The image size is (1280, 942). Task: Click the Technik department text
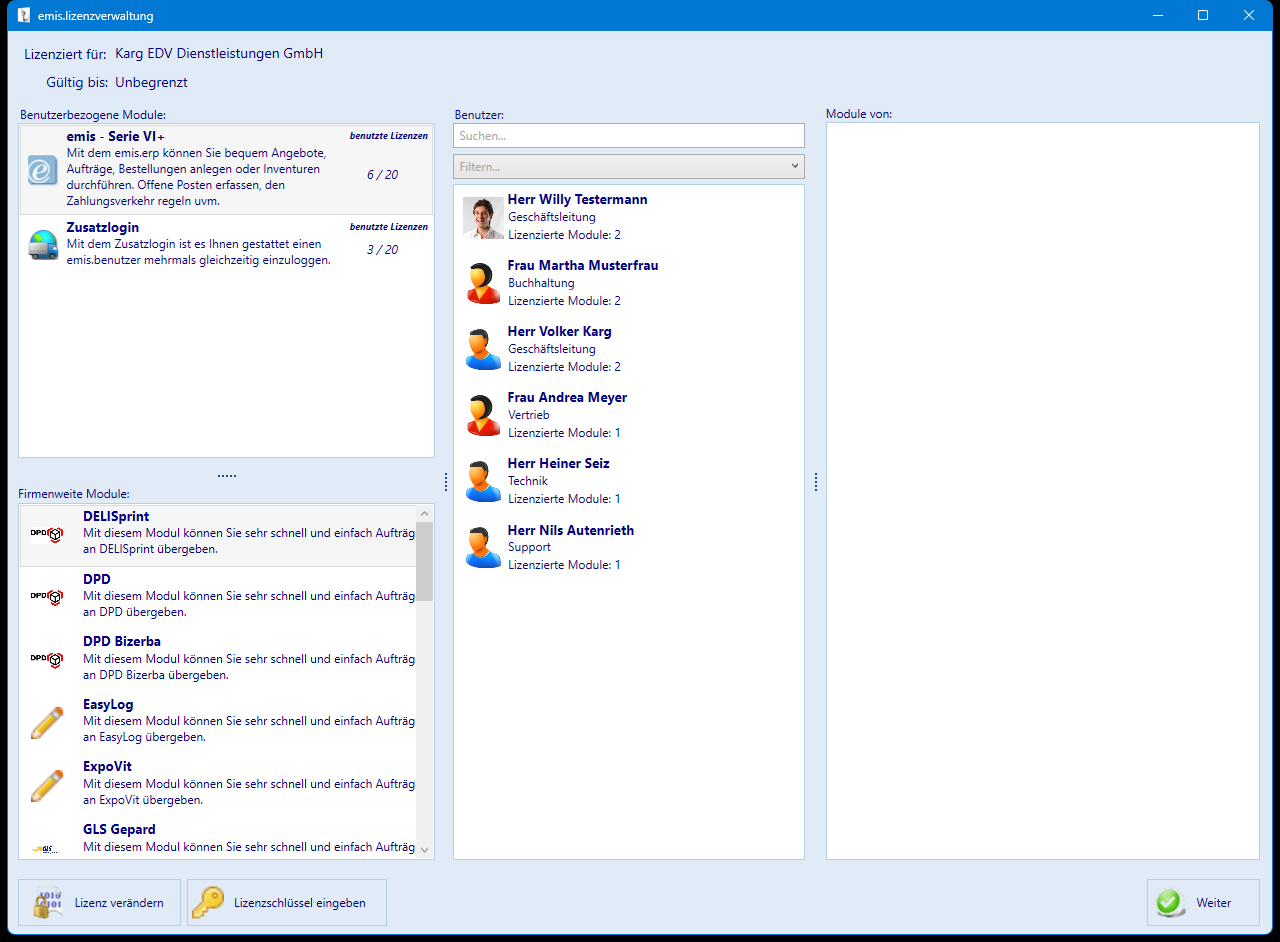pos(528,481)
